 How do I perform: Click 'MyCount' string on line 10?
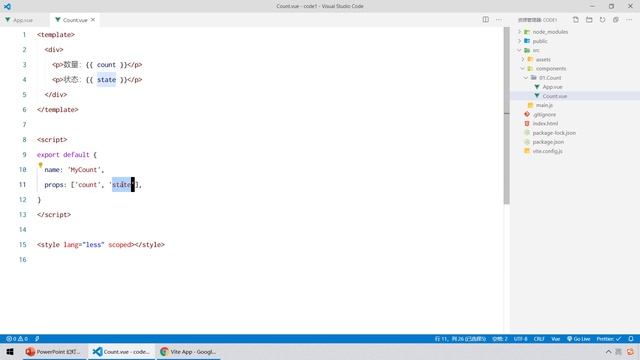point(83,169)
